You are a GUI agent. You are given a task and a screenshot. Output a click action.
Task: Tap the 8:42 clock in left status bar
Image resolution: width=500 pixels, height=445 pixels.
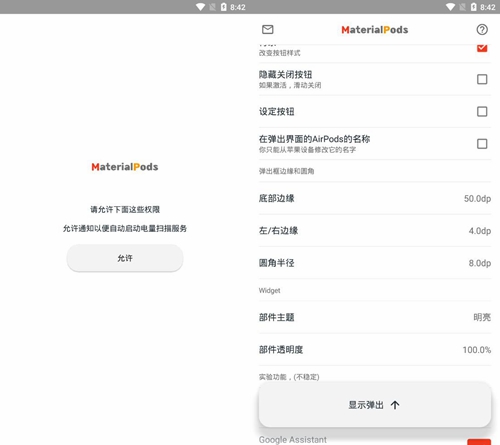tap(238, 7)
